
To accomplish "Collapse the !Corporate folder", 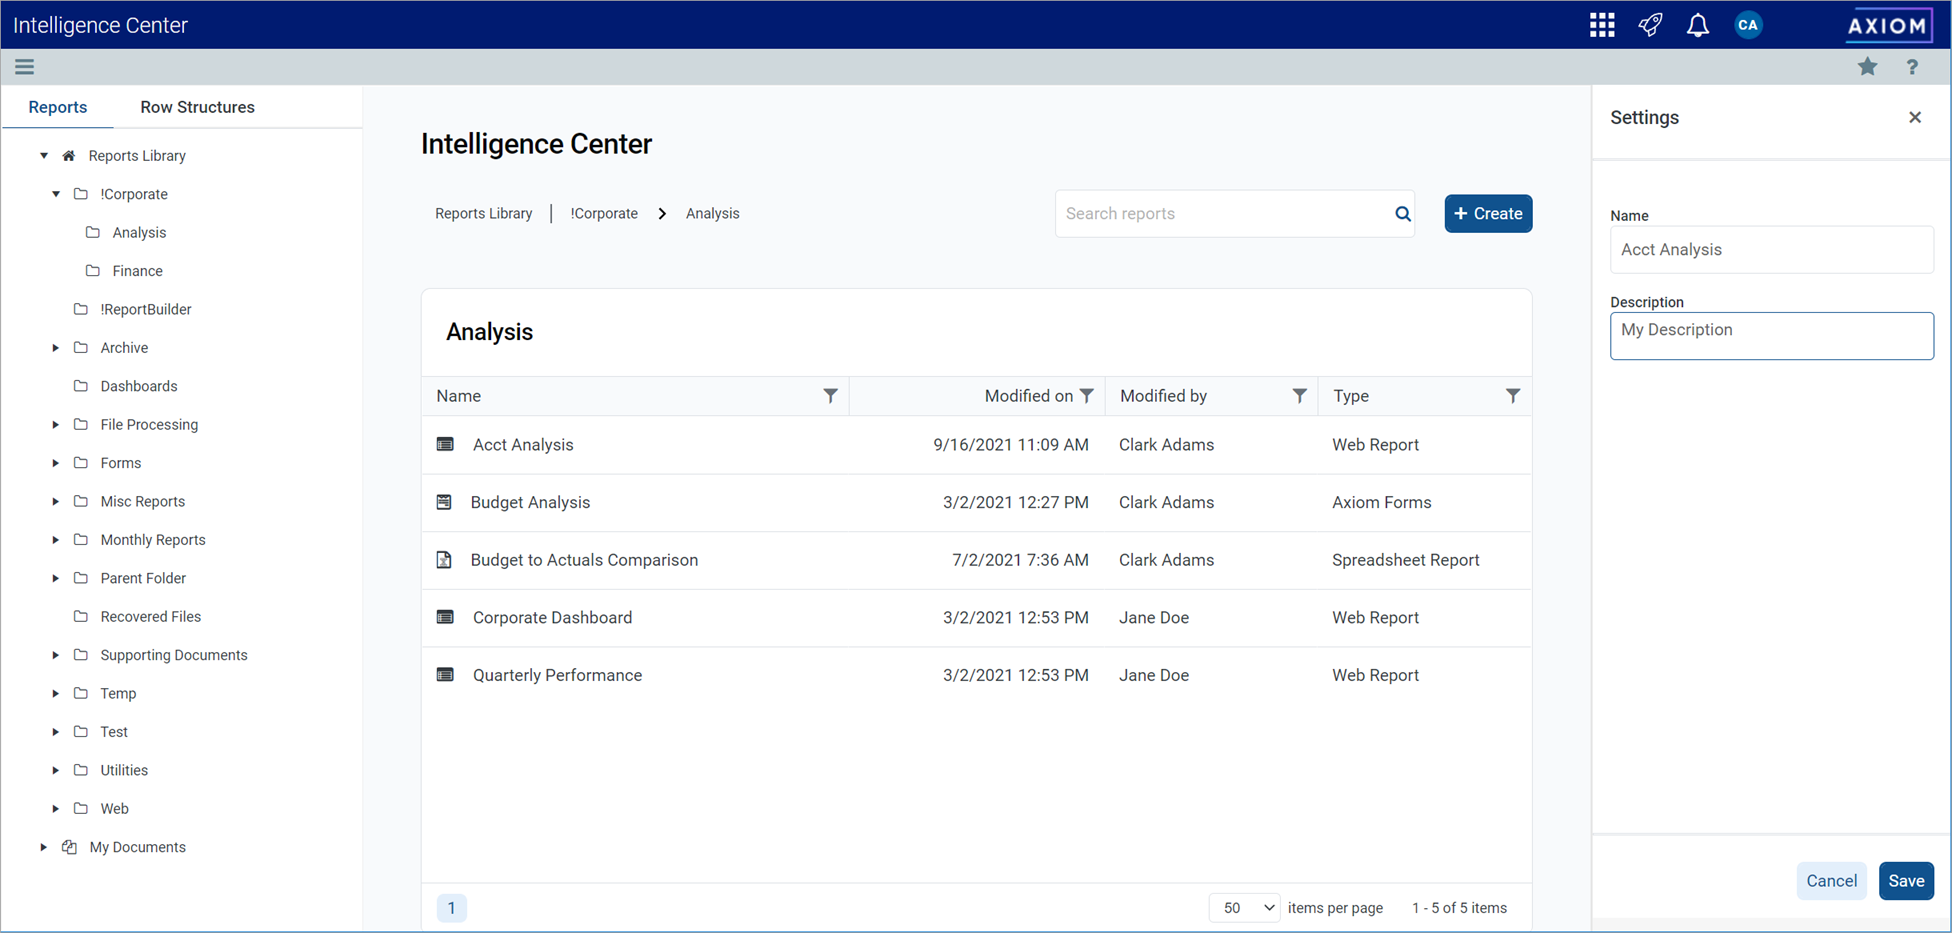I will [56, 194].
